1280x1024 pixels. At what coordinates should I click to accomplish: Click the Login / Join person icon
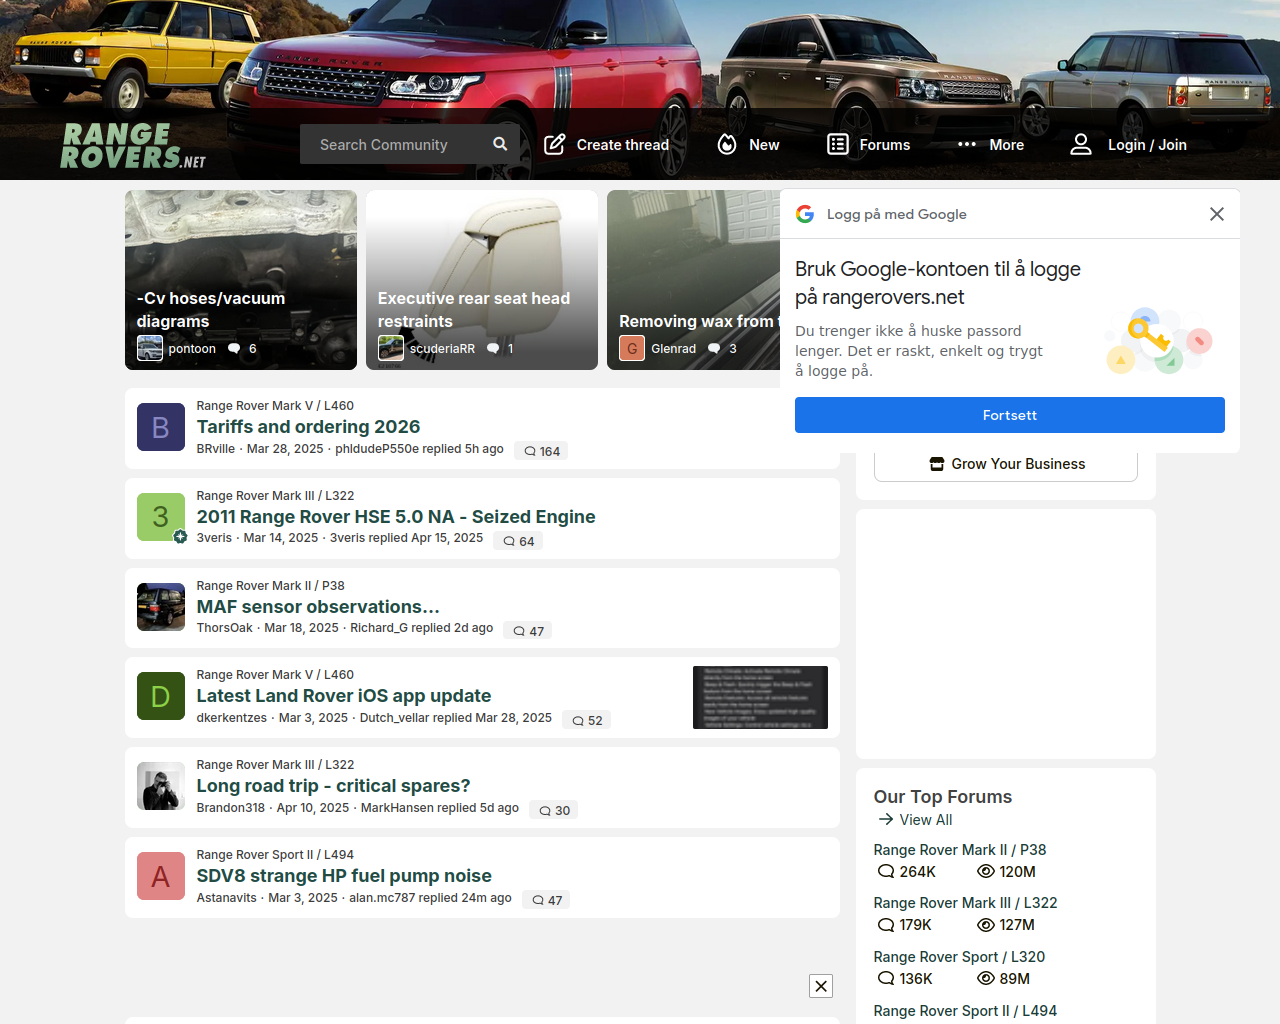1081,144
